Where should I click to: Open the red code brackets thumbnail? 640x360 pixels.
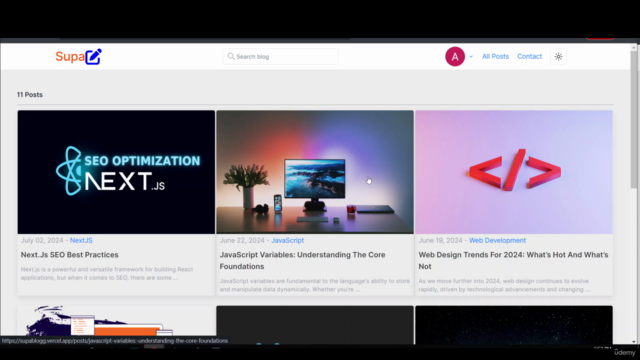pyautogui.click(x=514, y=172)
